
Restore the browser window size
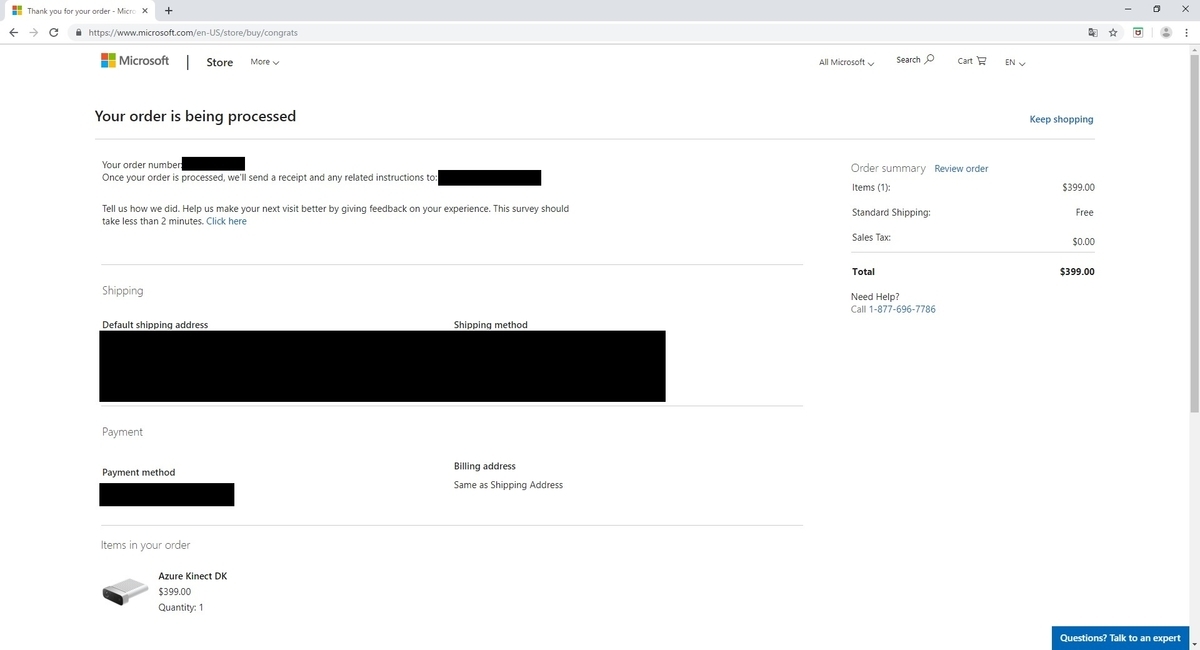[1157, 9]
